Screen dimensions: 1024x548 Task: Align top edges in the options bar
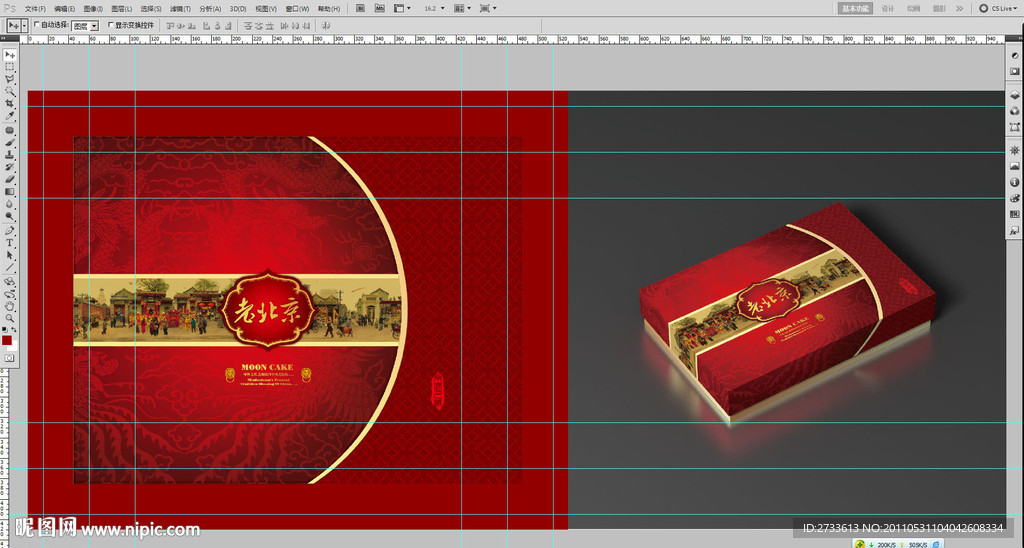pyautogui.click(x=170, y=25)
